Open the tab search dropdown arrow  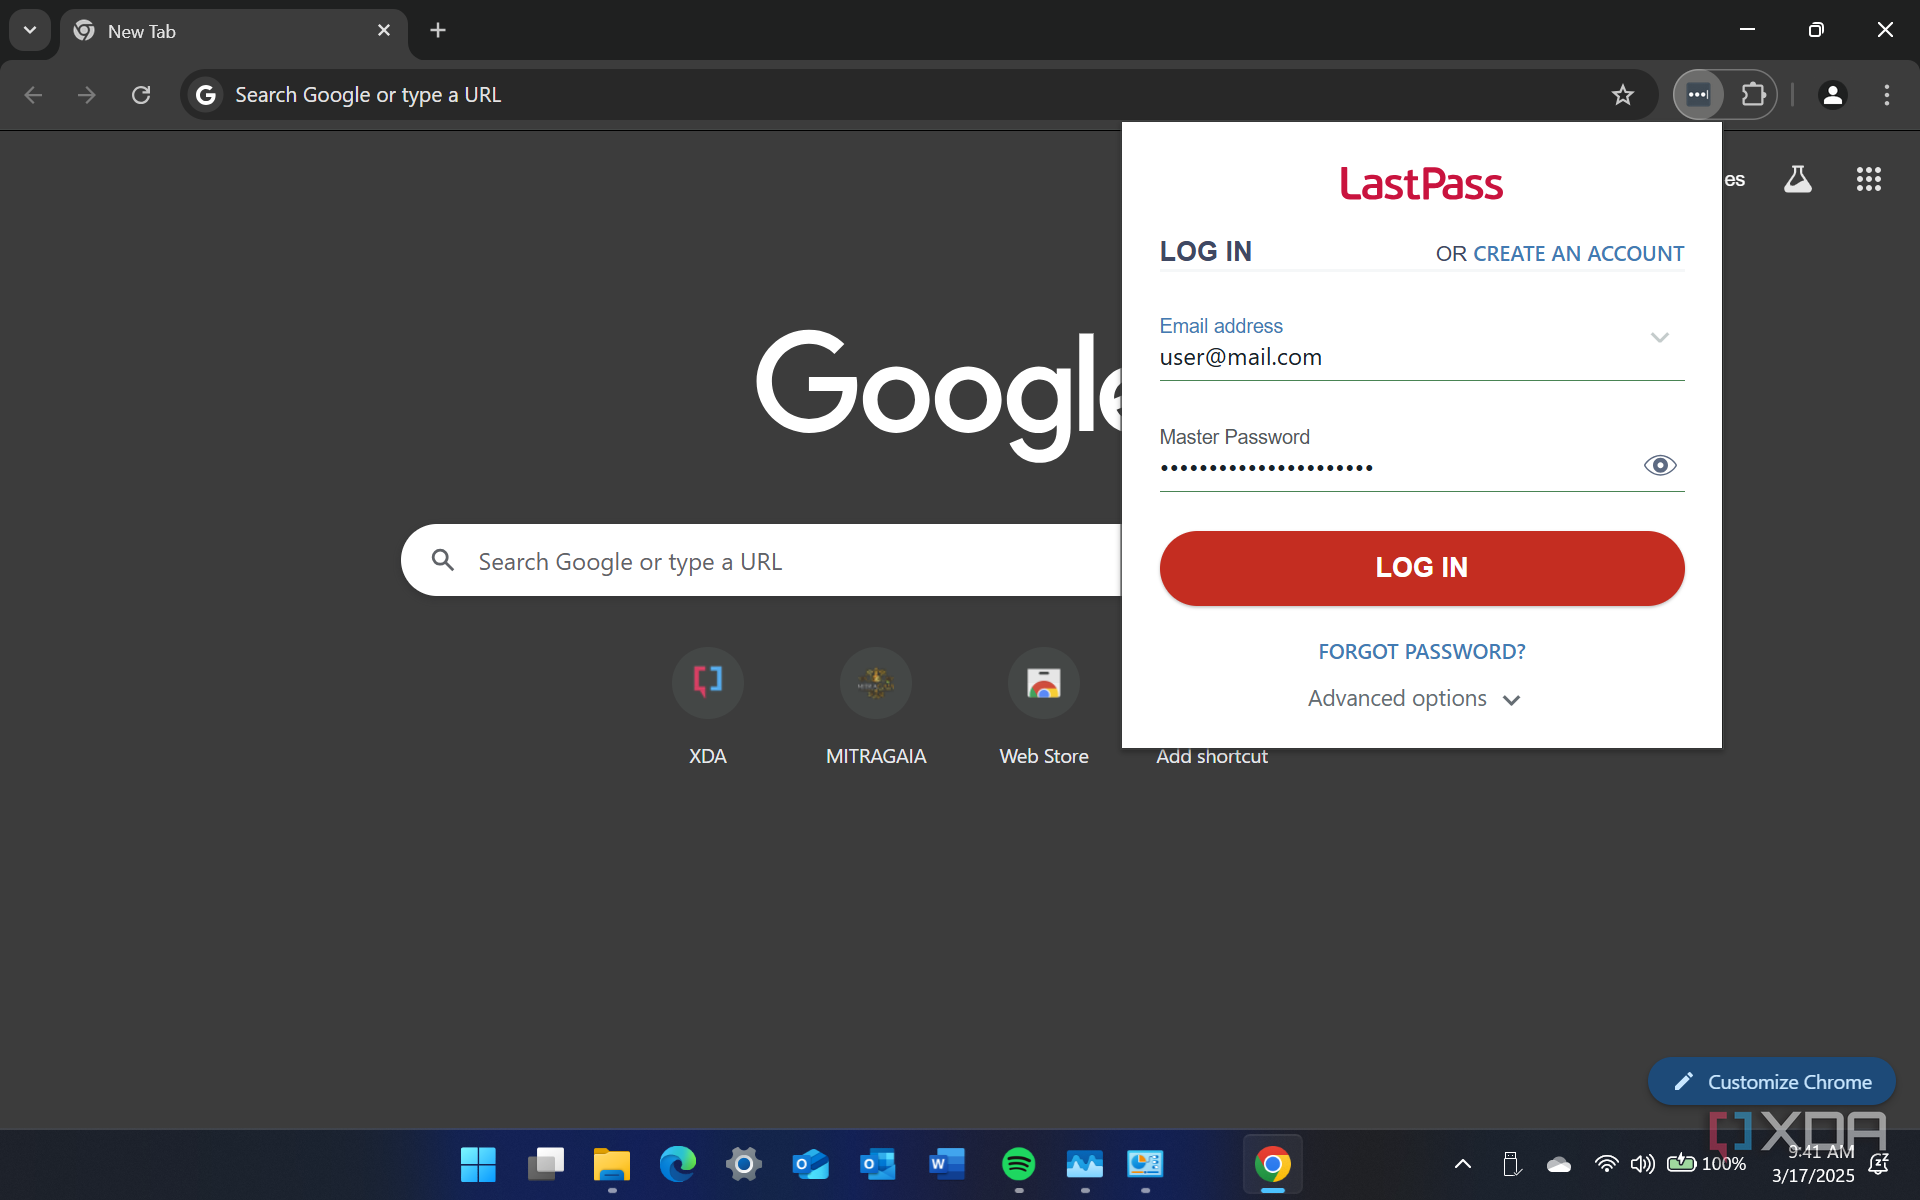pos(30,30)
